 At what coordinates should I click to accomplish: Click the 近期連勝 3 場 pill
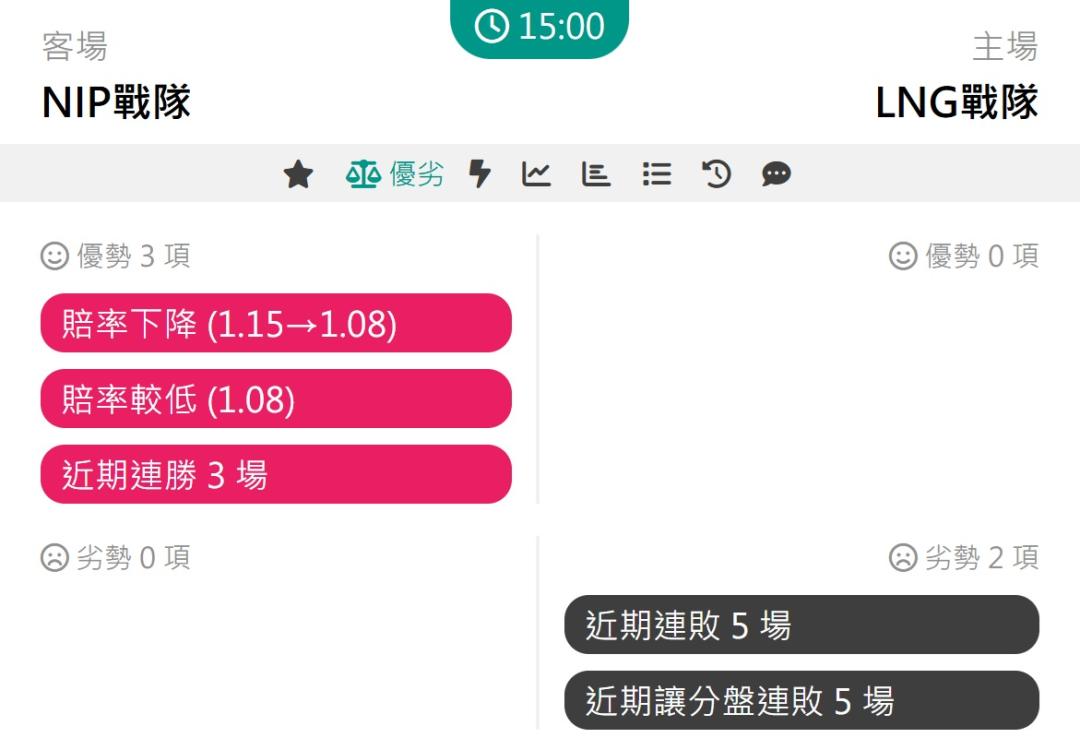[276, 475]
